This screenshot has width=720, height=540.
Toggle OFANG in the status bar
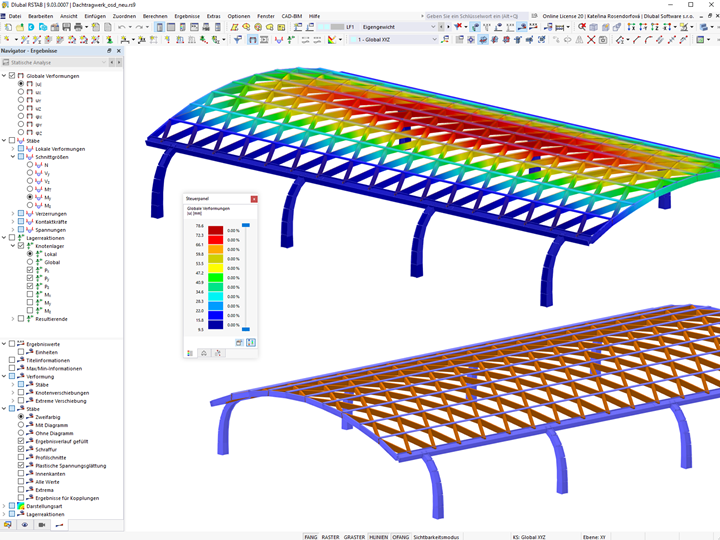[401, 536]
